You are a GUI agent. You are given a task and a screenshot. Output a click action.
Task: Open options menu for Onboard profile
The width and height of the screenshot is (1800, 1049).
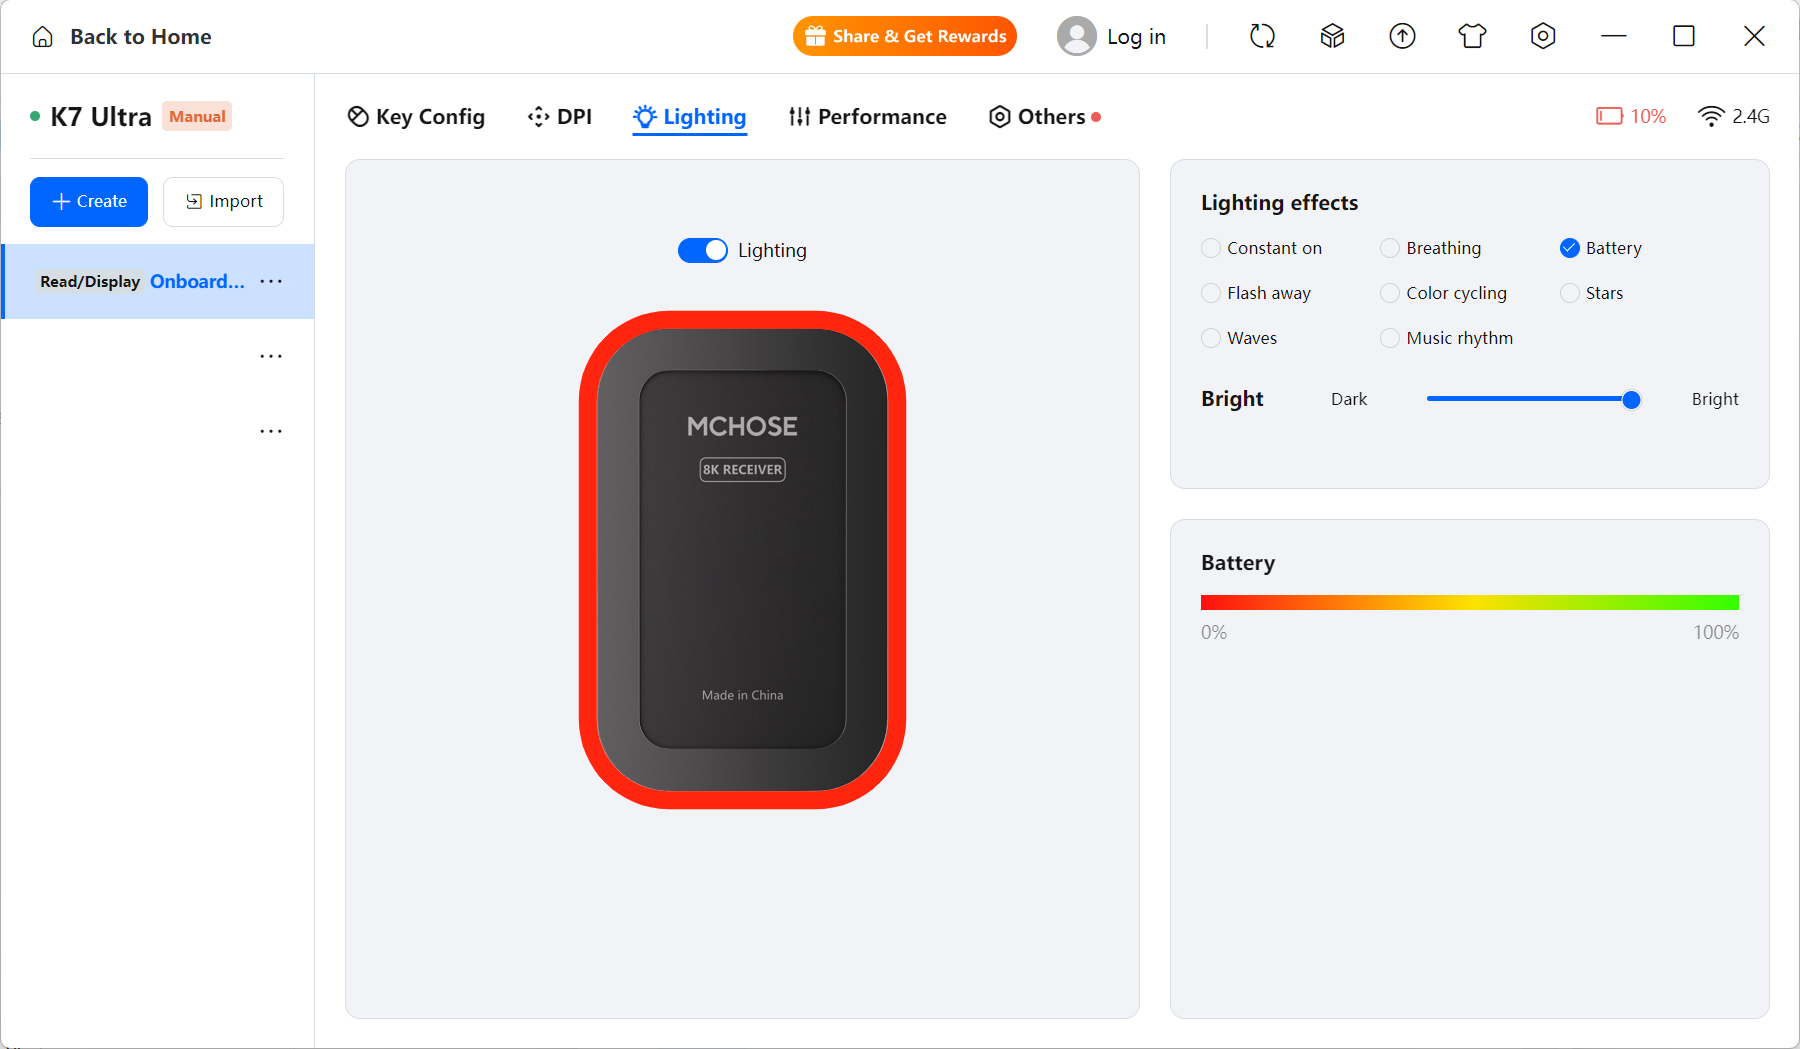coord(271,282)
